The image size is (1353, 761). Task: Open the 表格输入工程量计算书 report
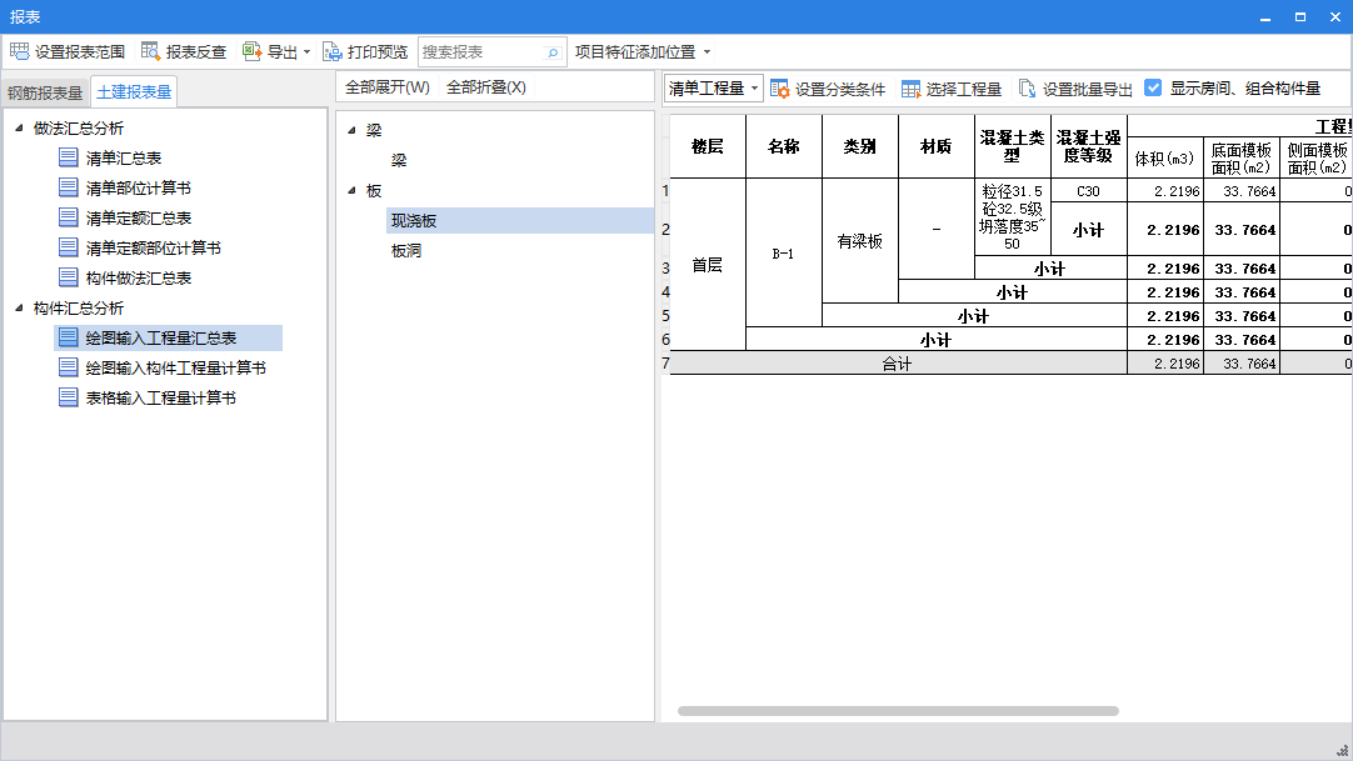[x=161, y=398]
